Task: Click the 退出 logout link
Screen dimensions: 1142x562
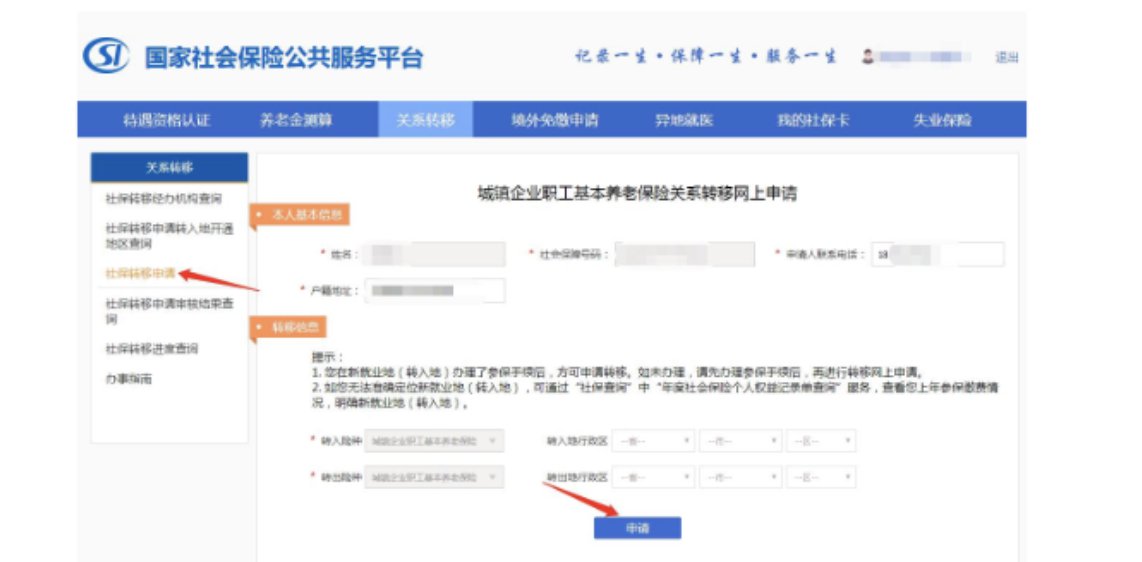Action: [x=1007, y=58]
